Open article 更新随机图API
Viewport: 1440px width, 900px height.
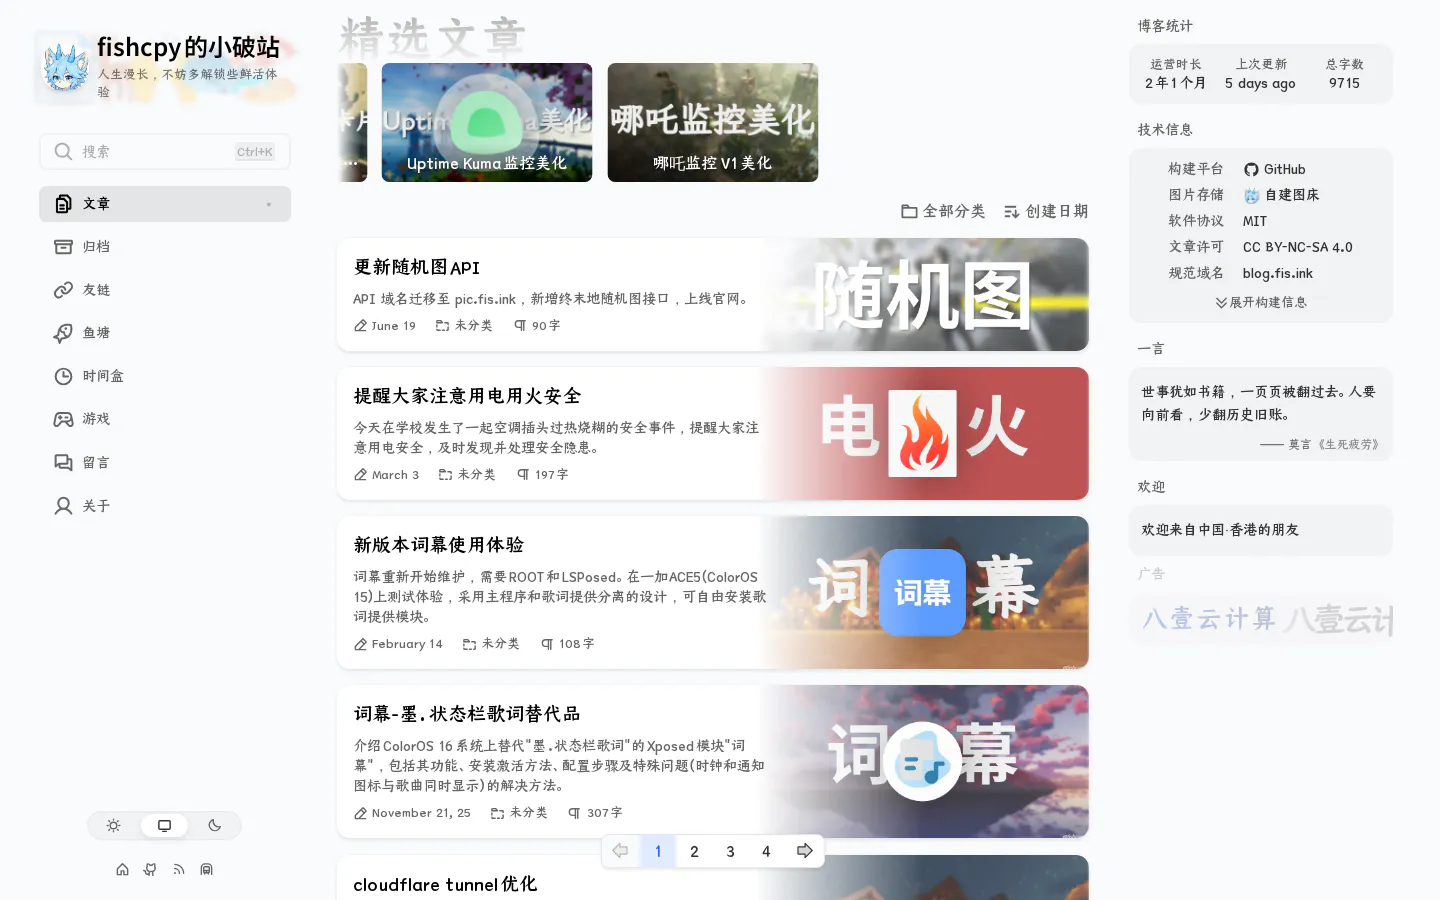(x=713, y=295)
